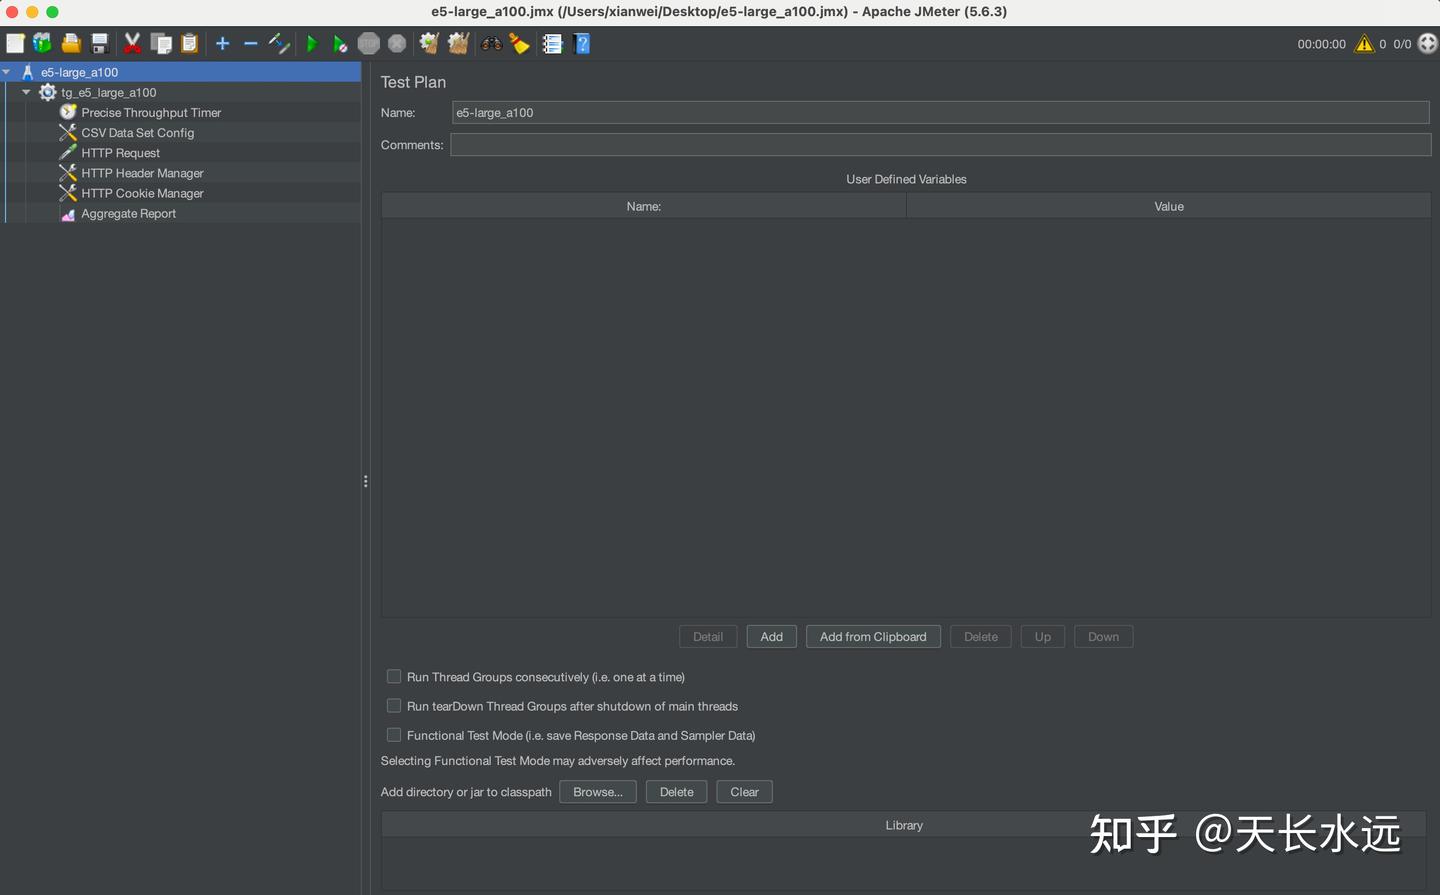Click the Comments input field

[941, 145]
